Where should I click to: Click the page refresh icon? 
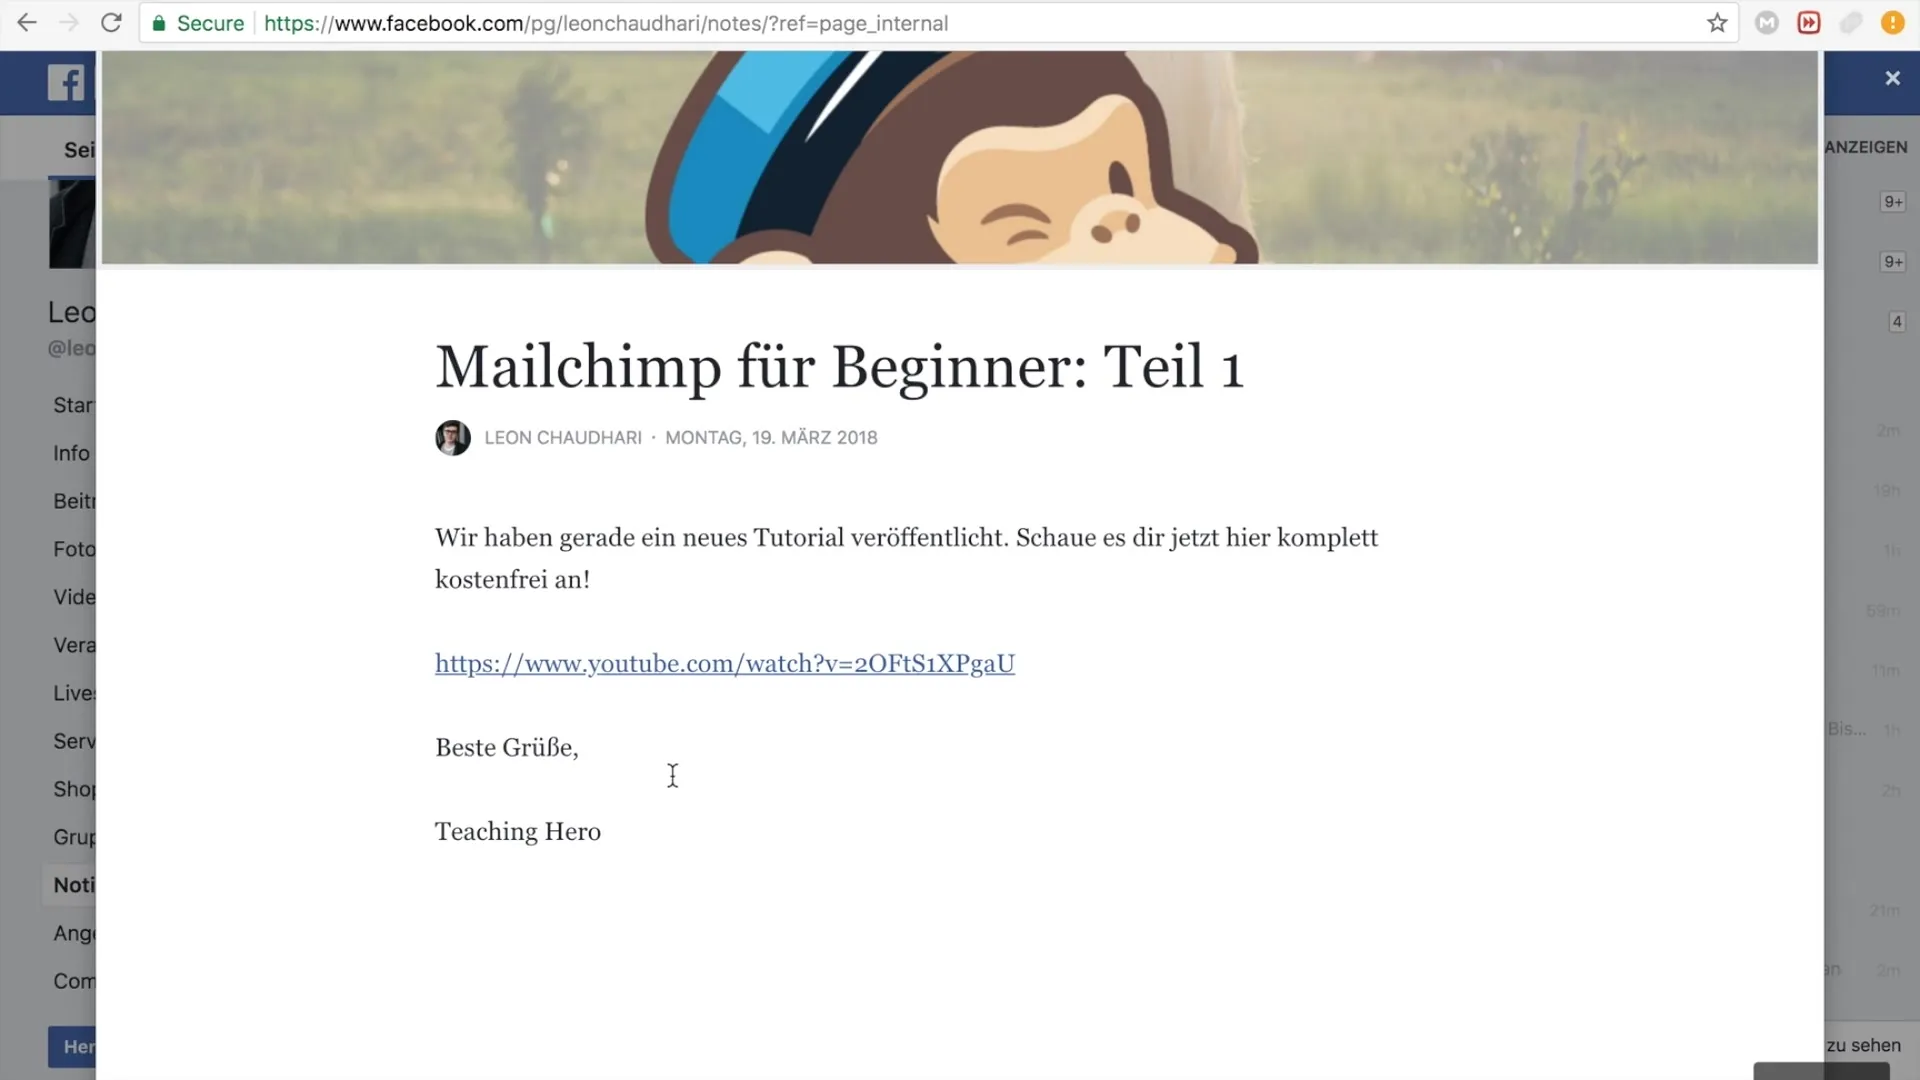(112, 24)
